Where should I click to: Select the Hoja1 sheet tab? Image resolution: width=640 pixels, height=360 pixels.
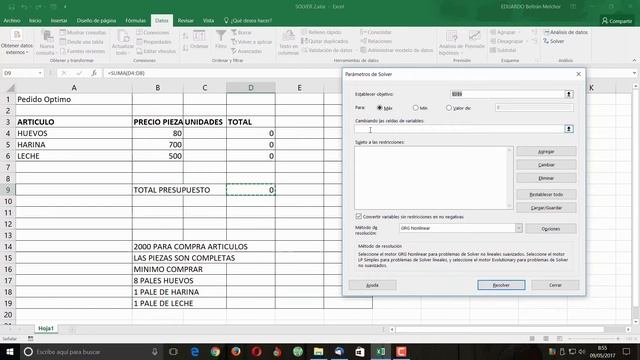coord(46,328)
